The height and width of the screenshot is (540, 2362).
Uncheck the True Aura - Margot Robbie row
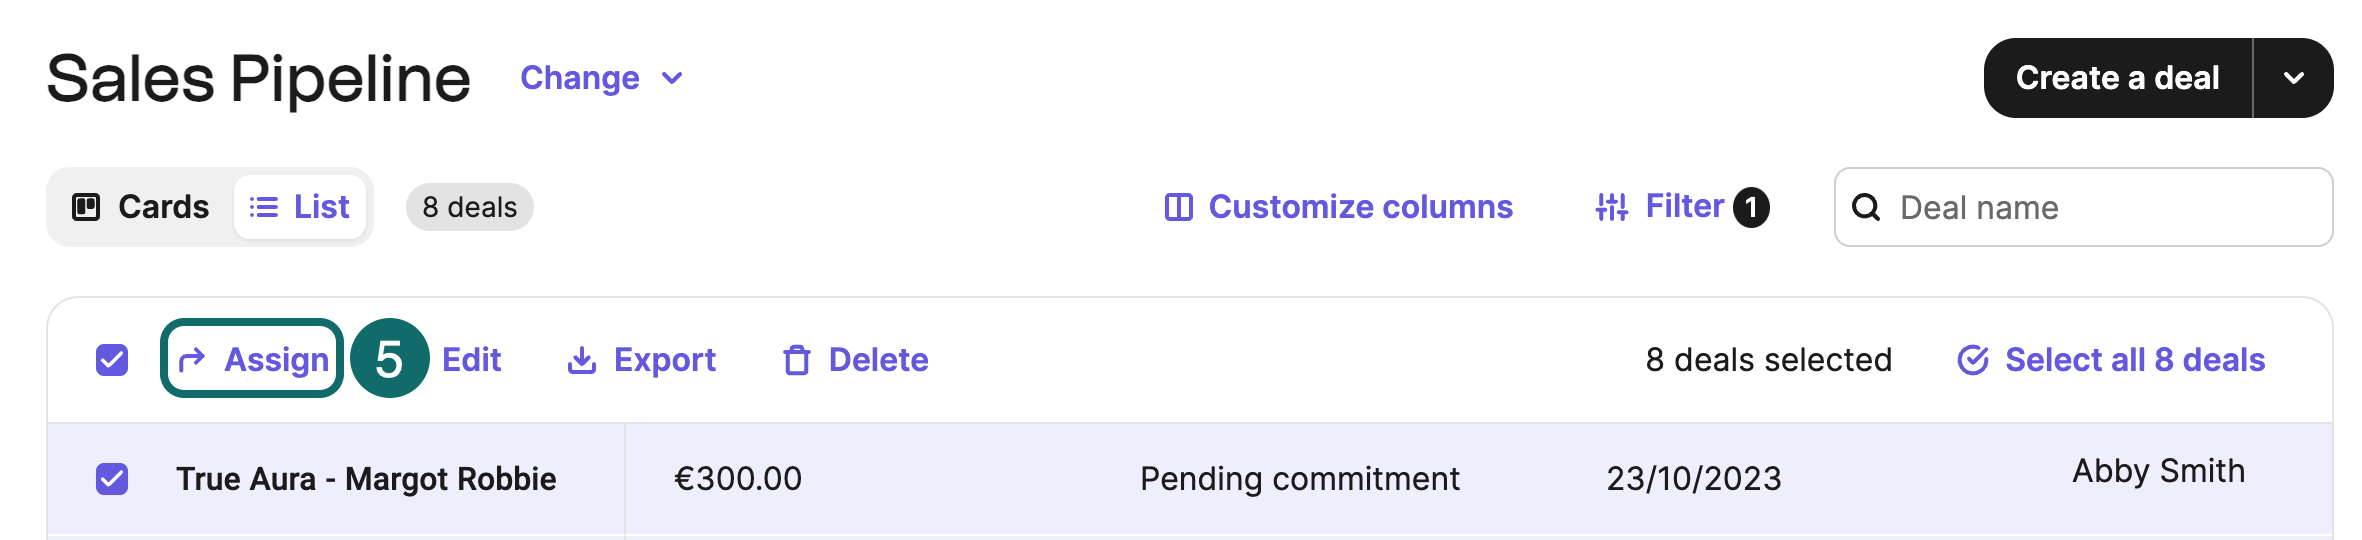(112, 479)
